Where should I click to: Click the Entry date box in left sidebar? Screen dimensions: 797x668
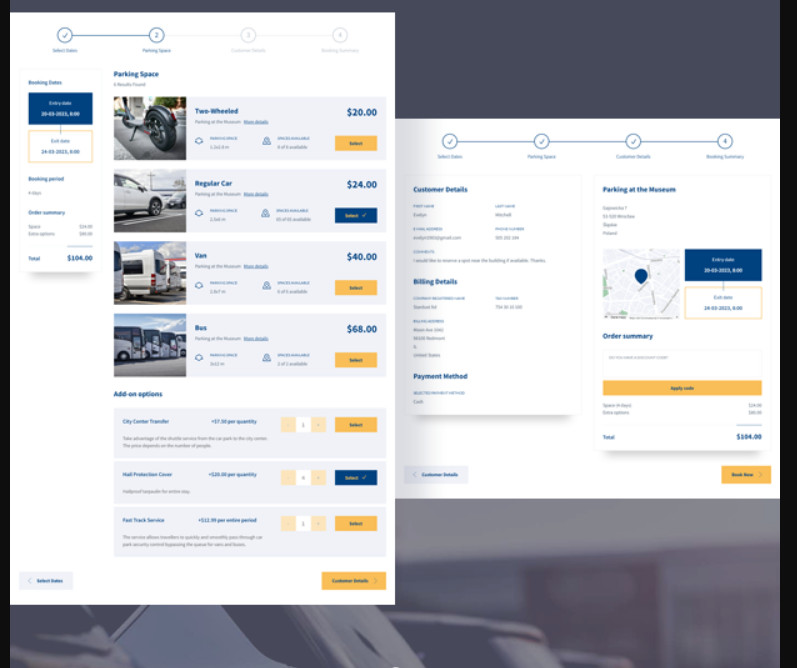pos(60,108)
